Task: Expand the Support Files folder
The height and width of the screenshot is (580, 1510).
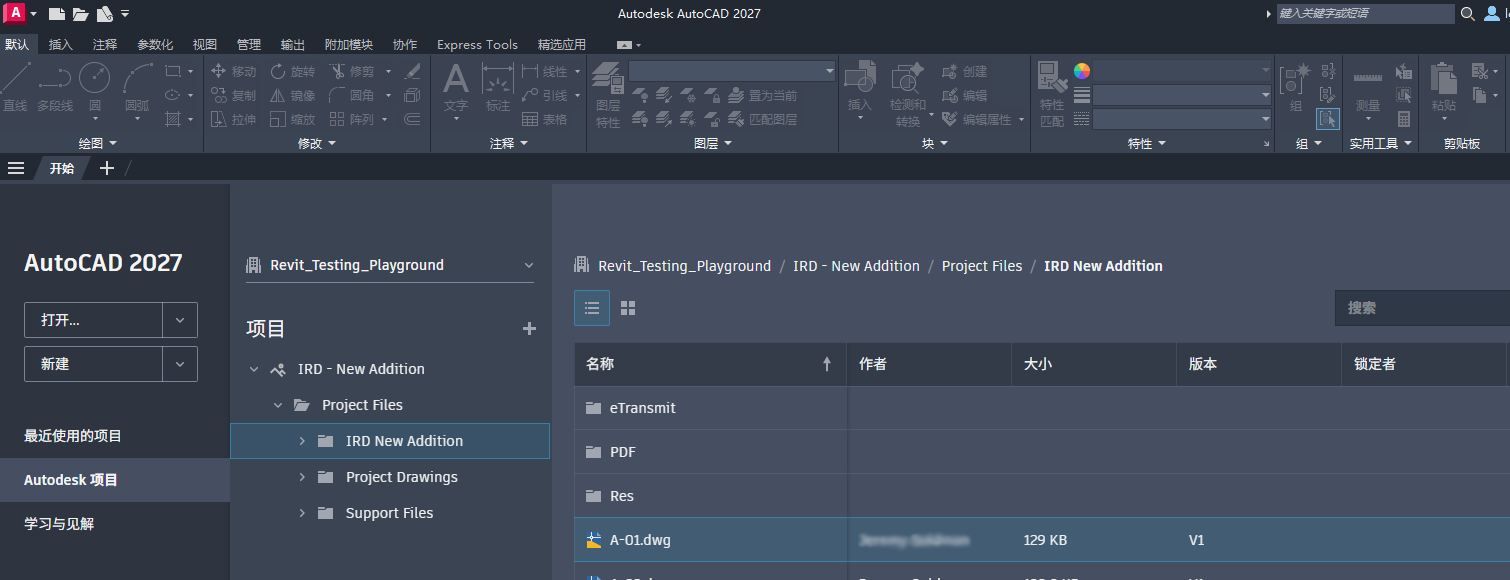Action: [302, 513]
